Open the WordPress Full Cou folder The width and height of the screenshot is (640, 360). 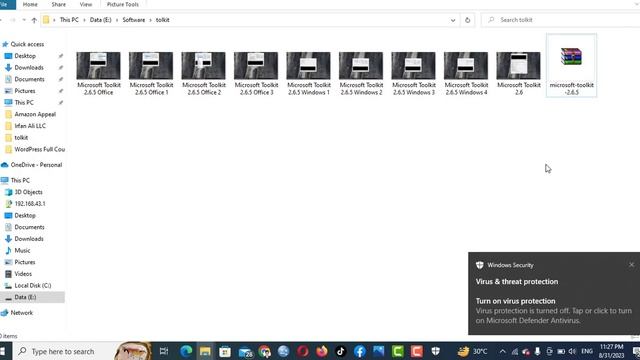(x=39, y=149)
